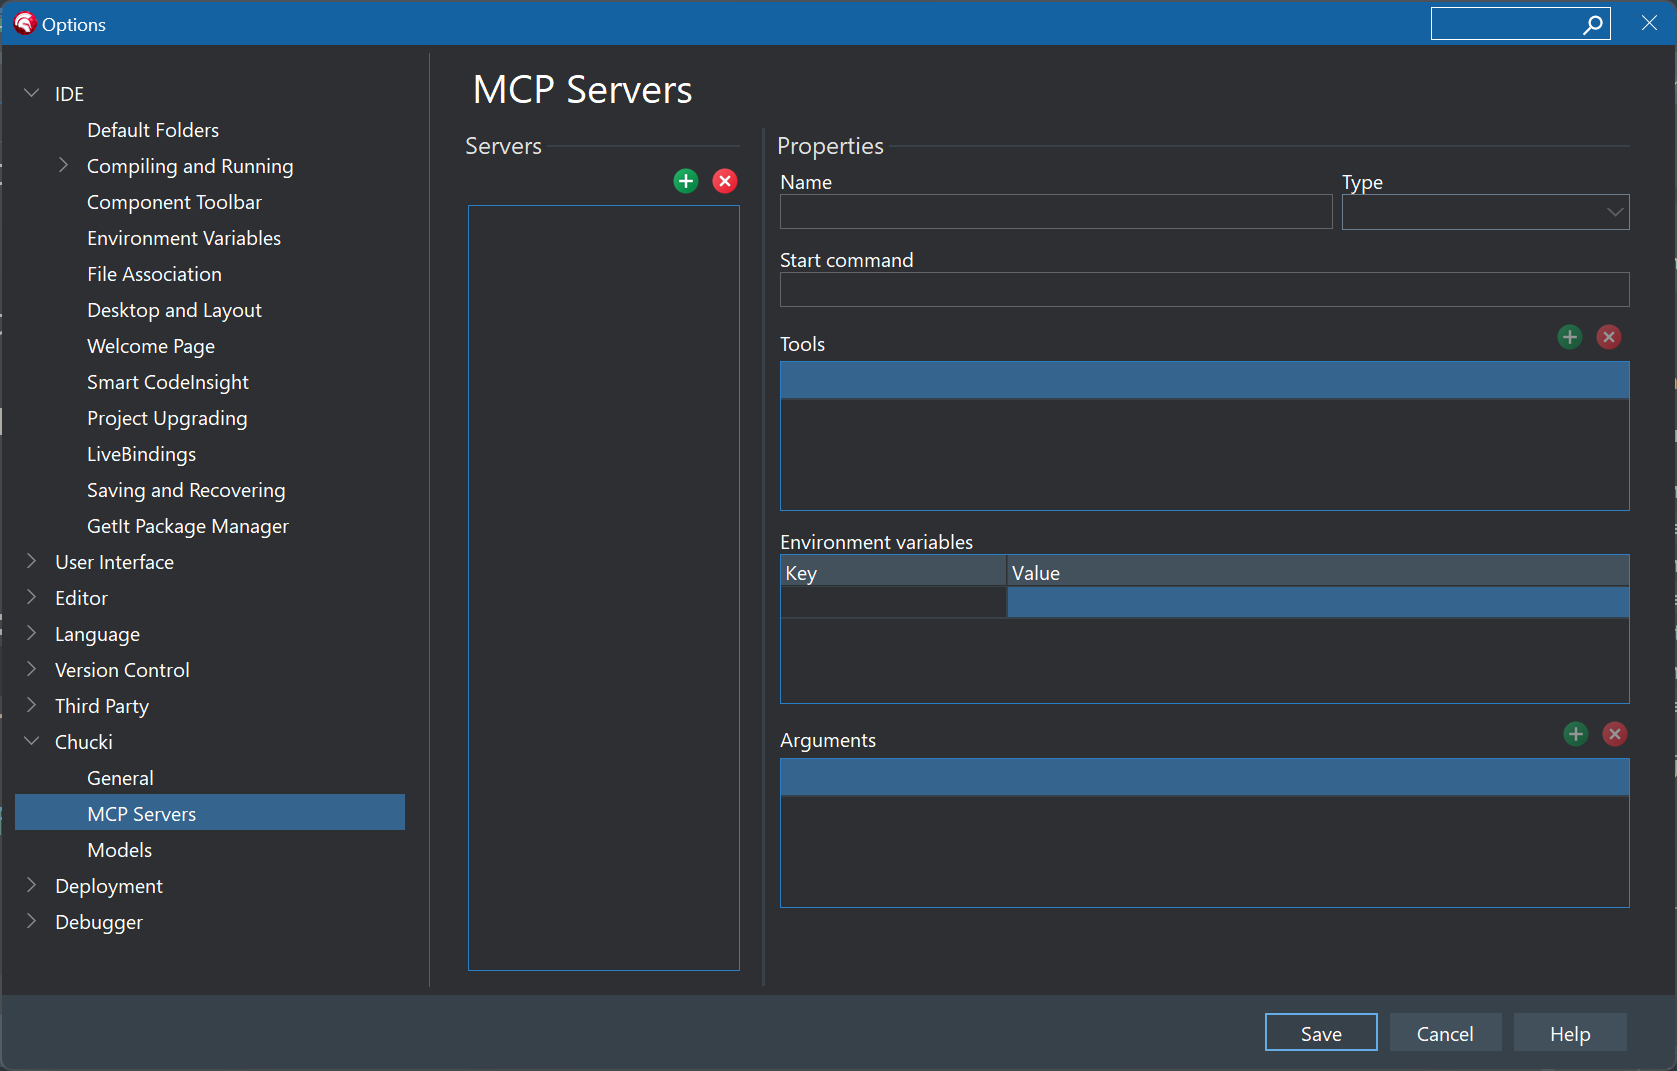The height and width of the screenshot is (1071, 1677).
Task: Open the server Type dropdown
Action: (1614, 212)
